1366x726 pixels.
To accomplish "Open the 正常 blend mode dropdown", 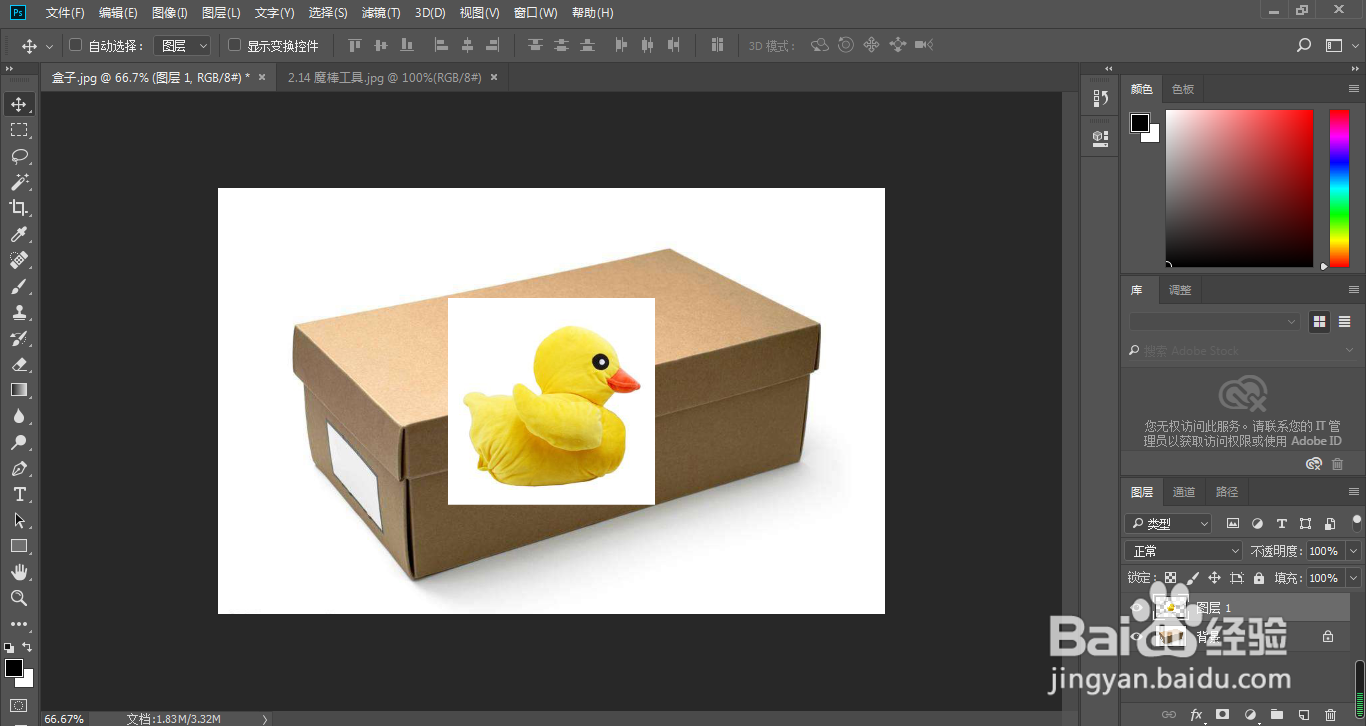I will 1184,551.
